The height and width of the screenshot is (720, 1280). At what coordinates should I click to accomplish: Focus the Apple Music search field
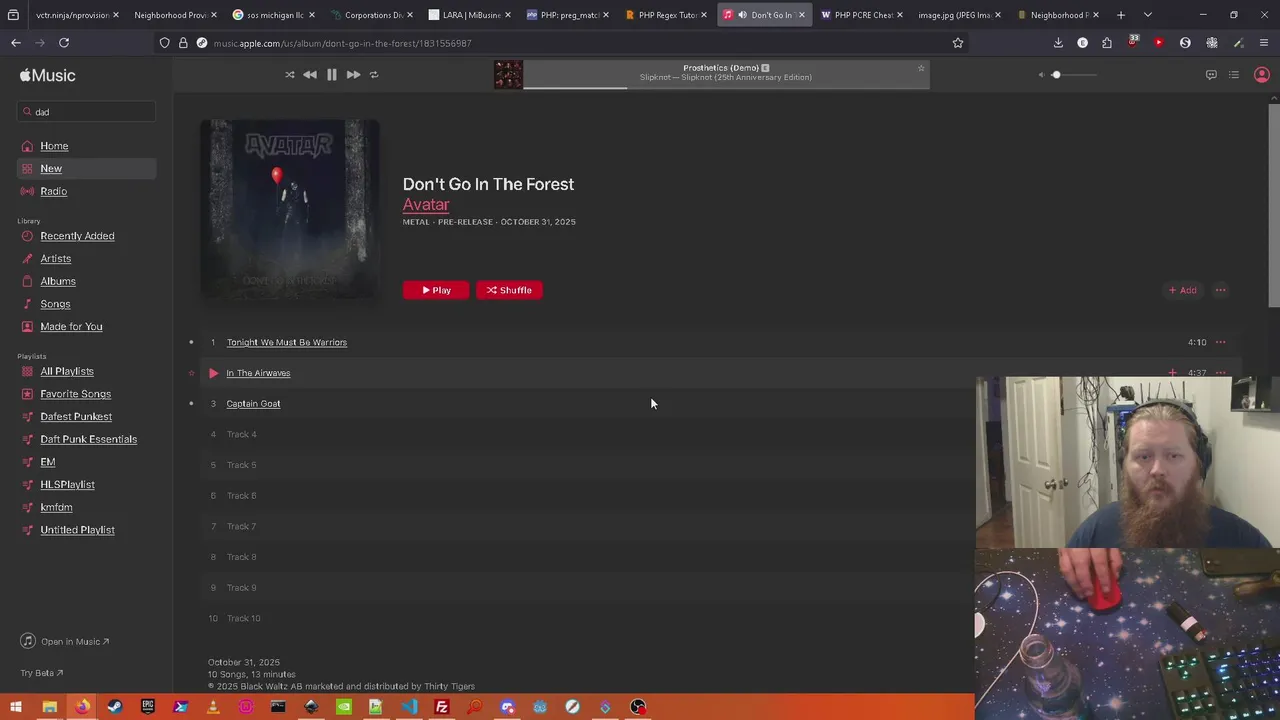[86, 112]
